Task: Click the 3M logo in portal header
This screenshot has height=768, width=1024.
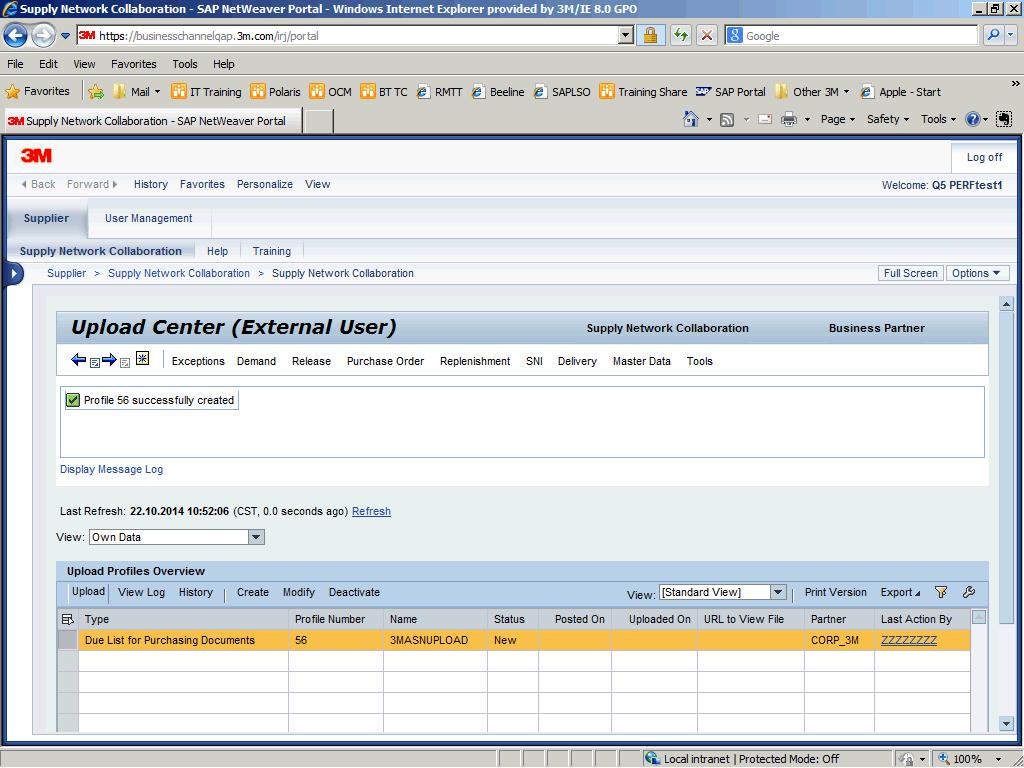Action: click(x=36, y=155)
